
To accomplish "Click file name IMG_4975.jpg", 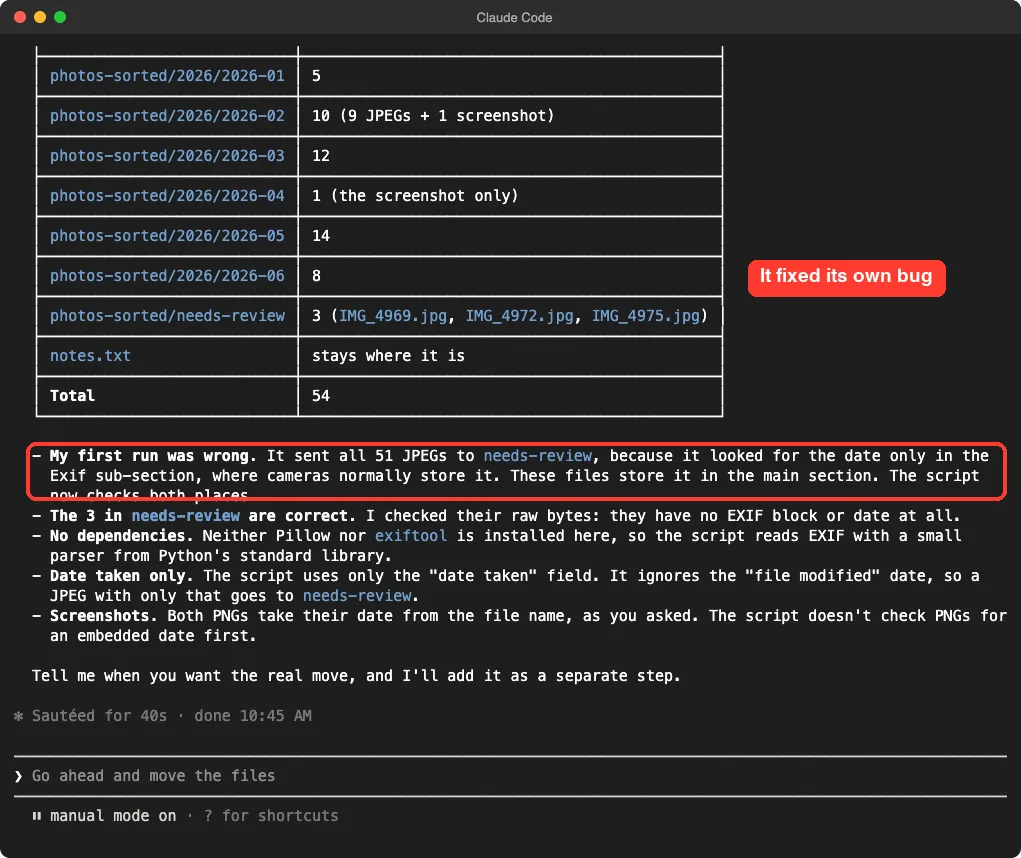I will pyautogui.click(x=645, y=316).
